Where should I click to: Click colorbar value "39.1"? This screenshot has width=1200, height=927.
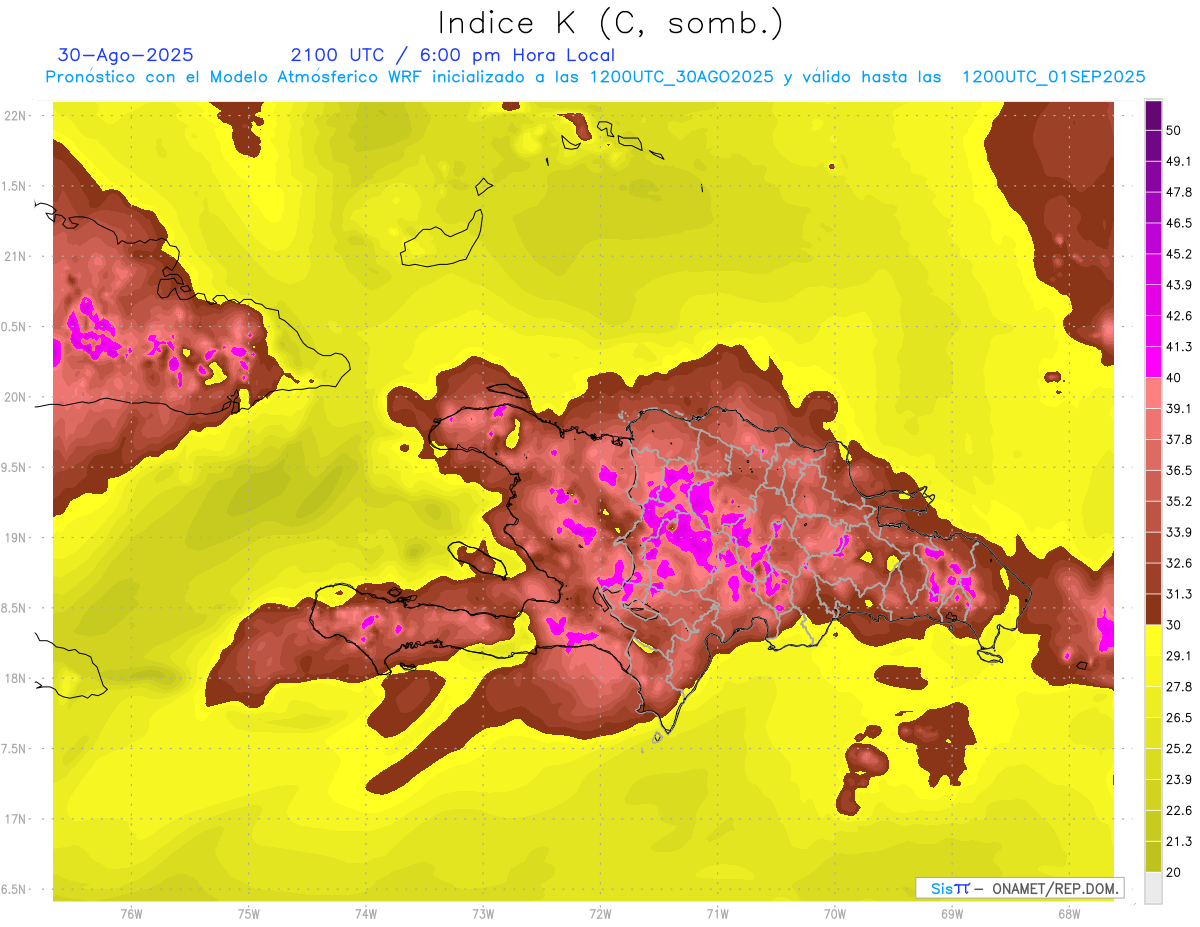pos(1178,408)
